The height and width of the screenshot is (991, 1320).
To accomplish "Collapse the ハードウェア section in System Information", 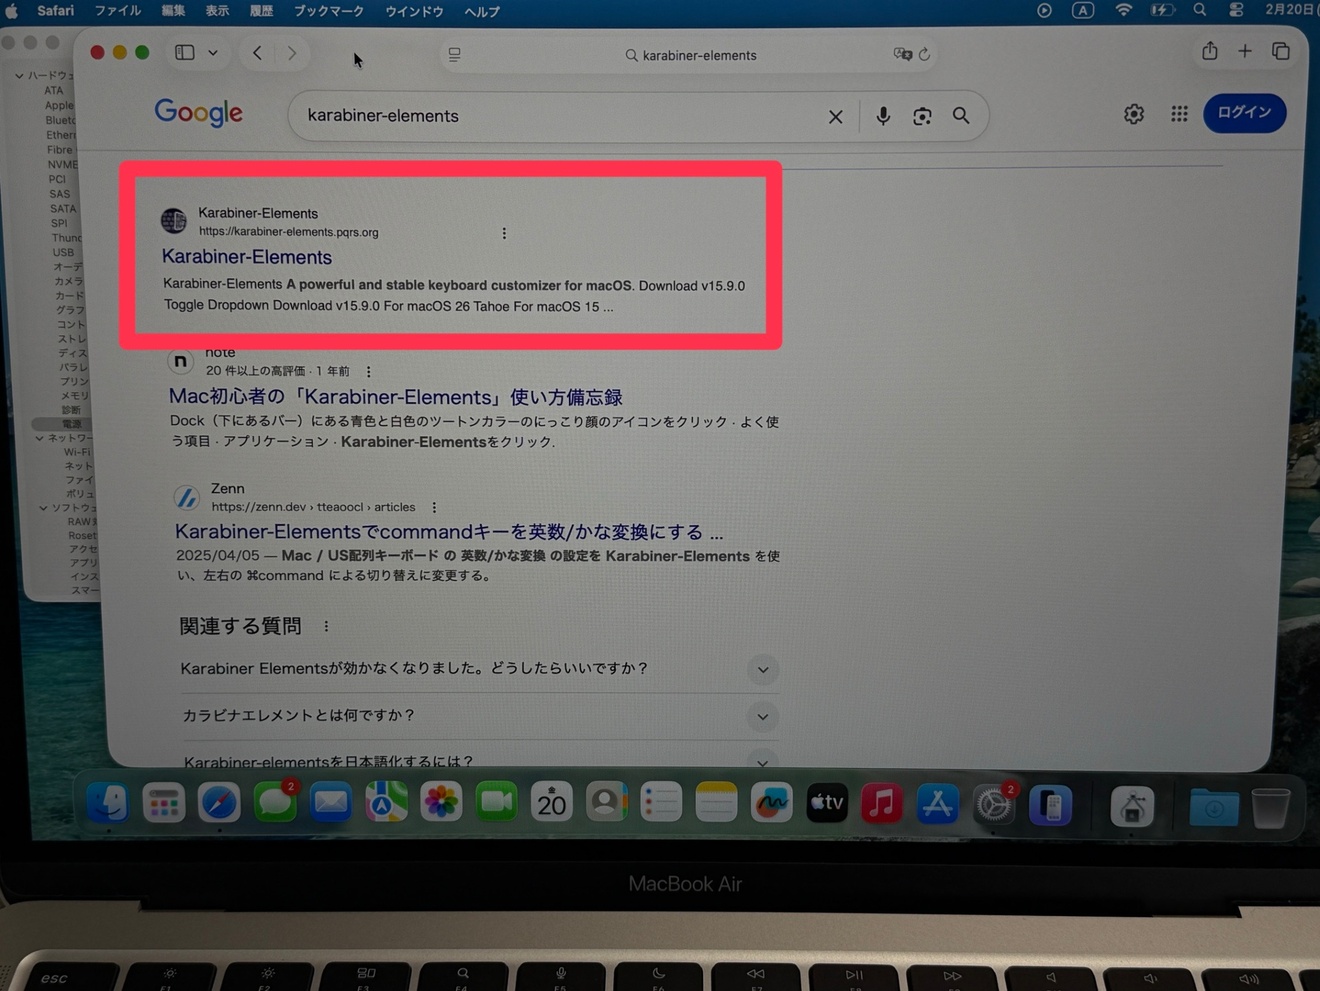I will 19,75.
